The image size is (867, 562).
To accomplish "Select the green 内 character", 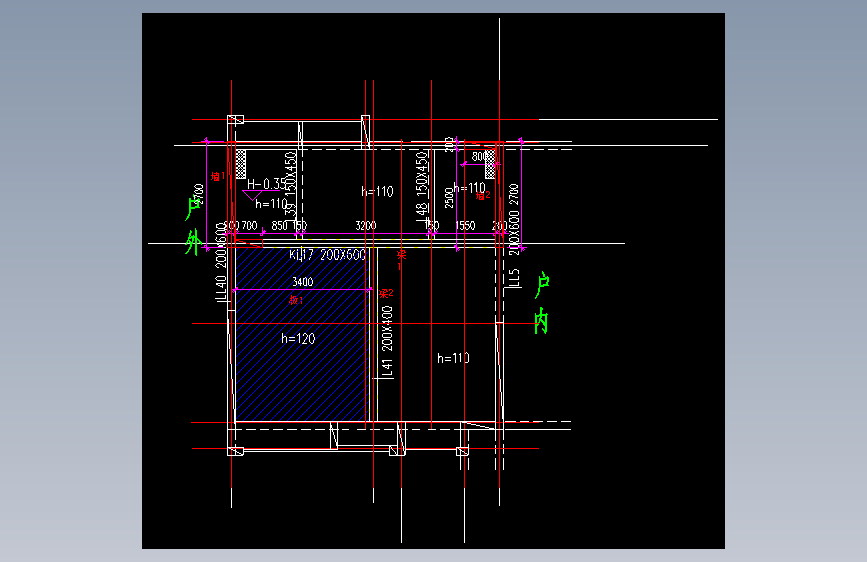I will pos(541,320).
